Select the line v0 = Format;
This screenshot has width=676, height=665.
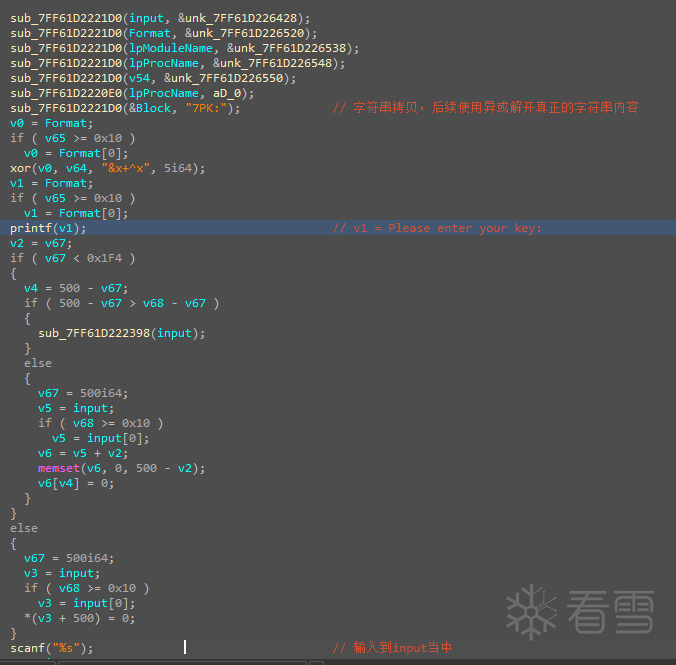pos(52,123)
